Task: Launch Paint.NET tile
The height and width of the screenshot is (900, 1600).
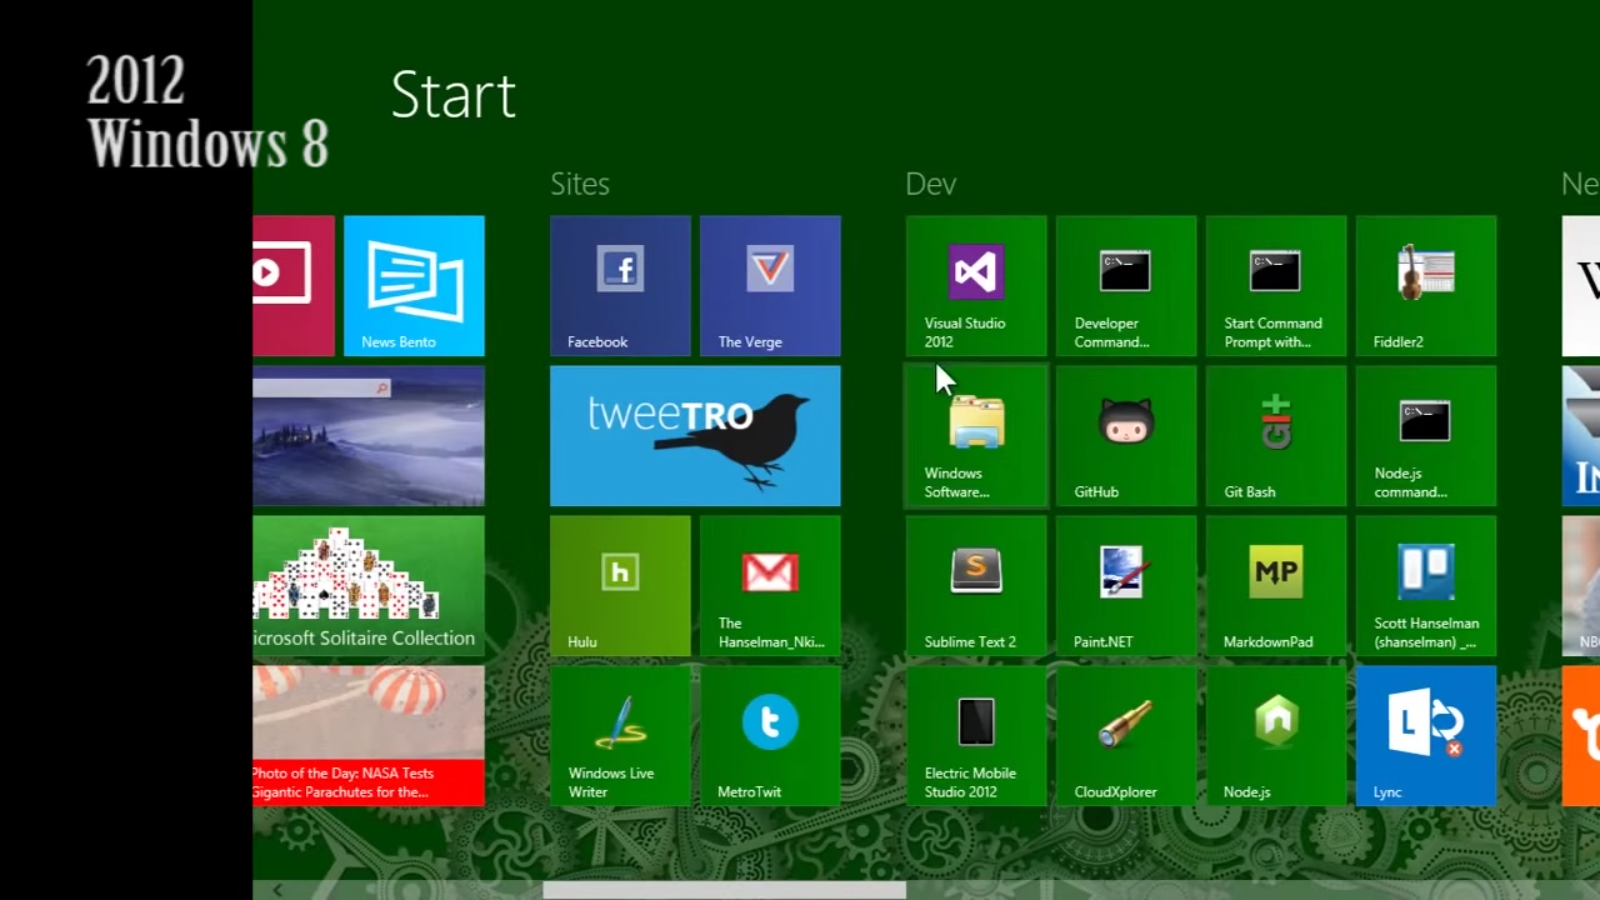Action: [1126, 586]
